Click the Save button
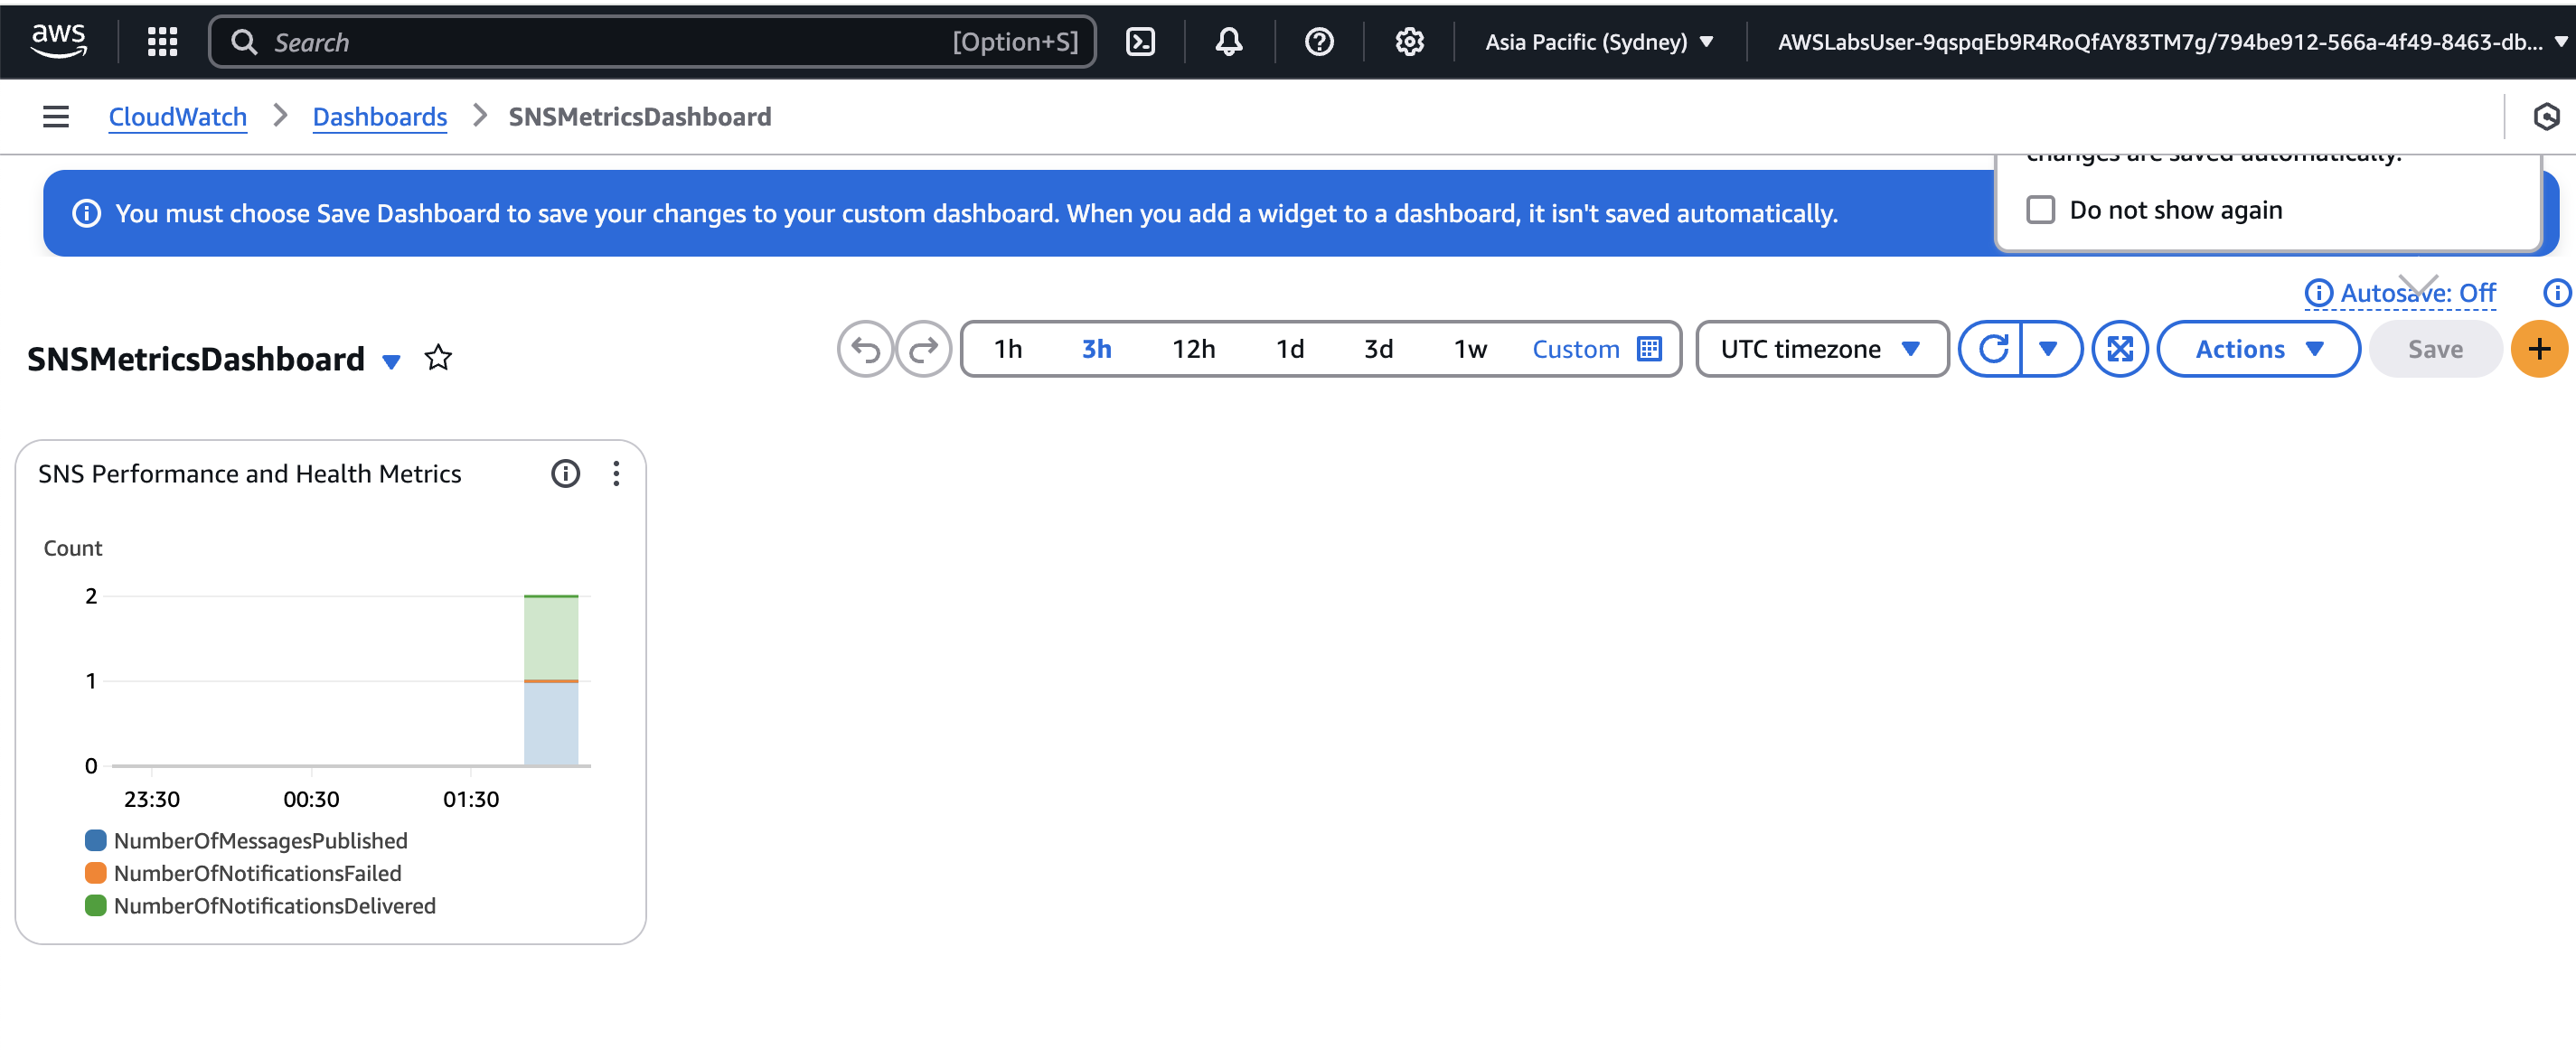The height and width of the screenshot is (1059, 2576). (2435, 349)
